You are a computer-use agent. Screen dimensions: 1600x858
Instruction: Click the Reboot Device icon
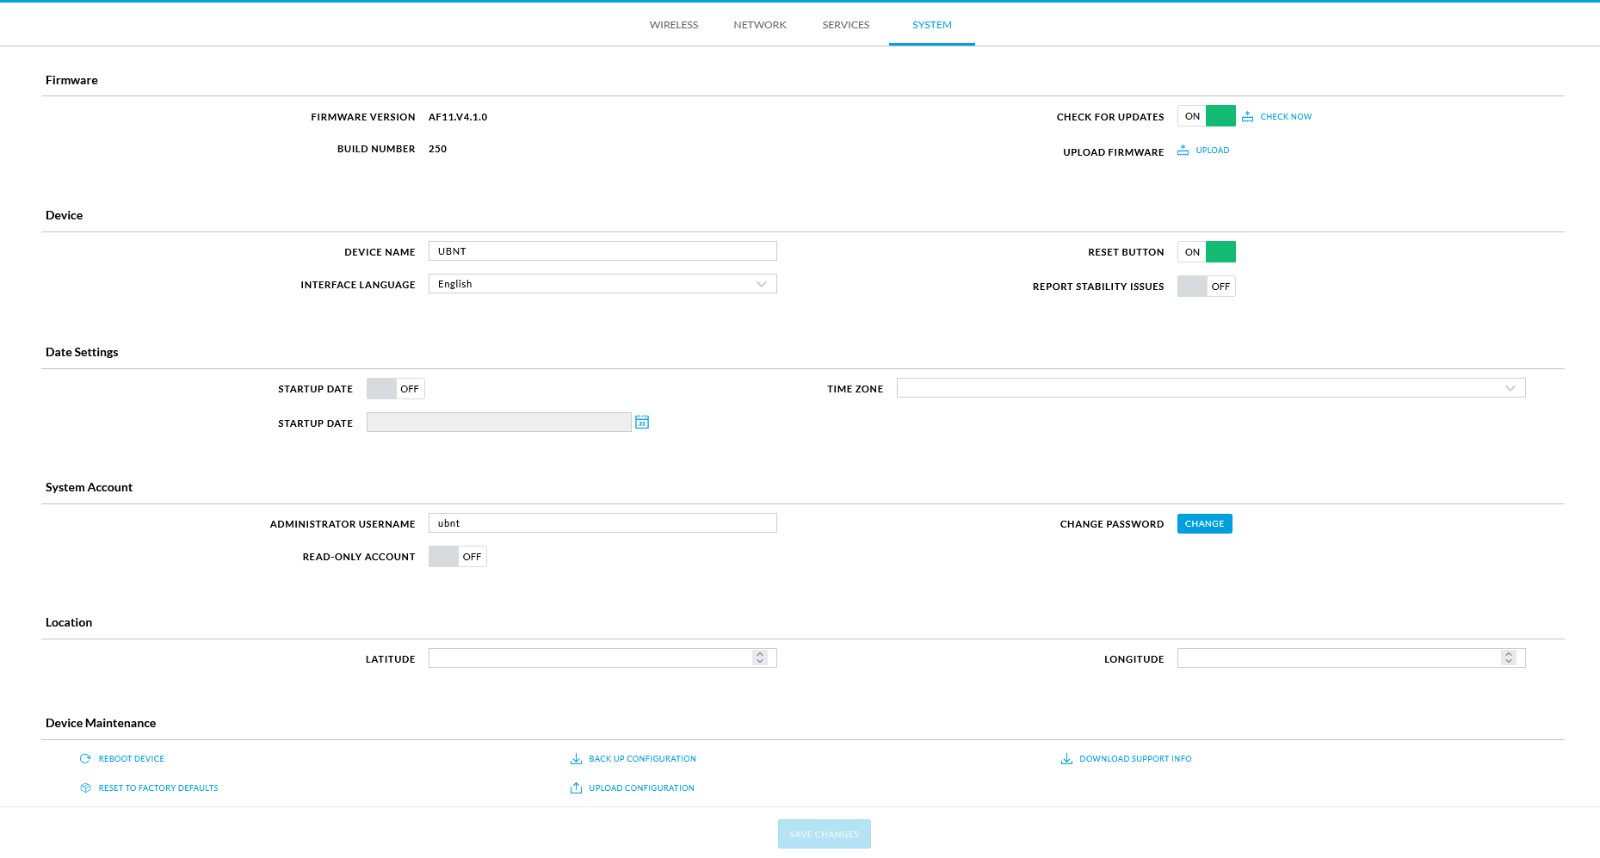point(85,759)
